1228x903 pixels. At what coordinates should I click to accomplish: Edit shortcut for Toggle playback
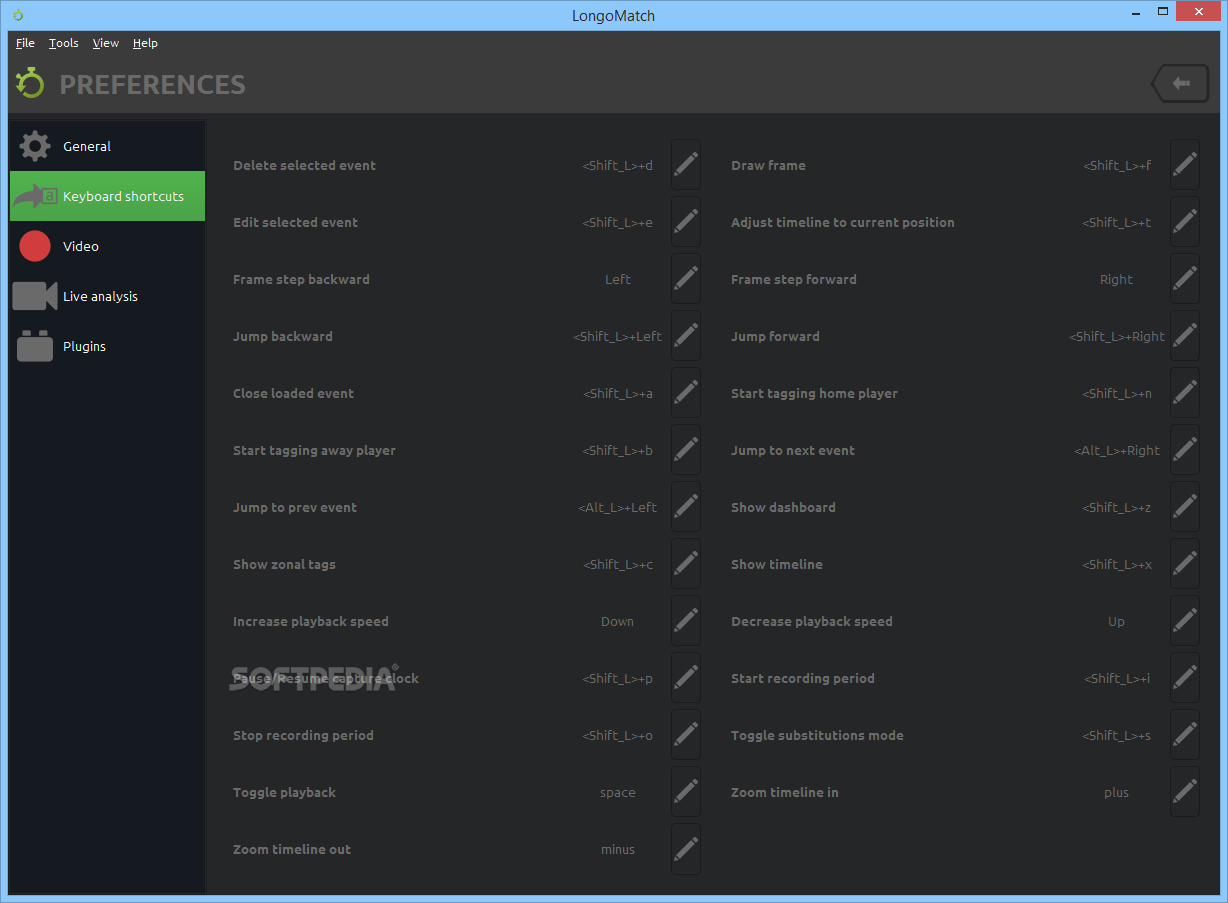pyautogui.click(x=686, y=792)
